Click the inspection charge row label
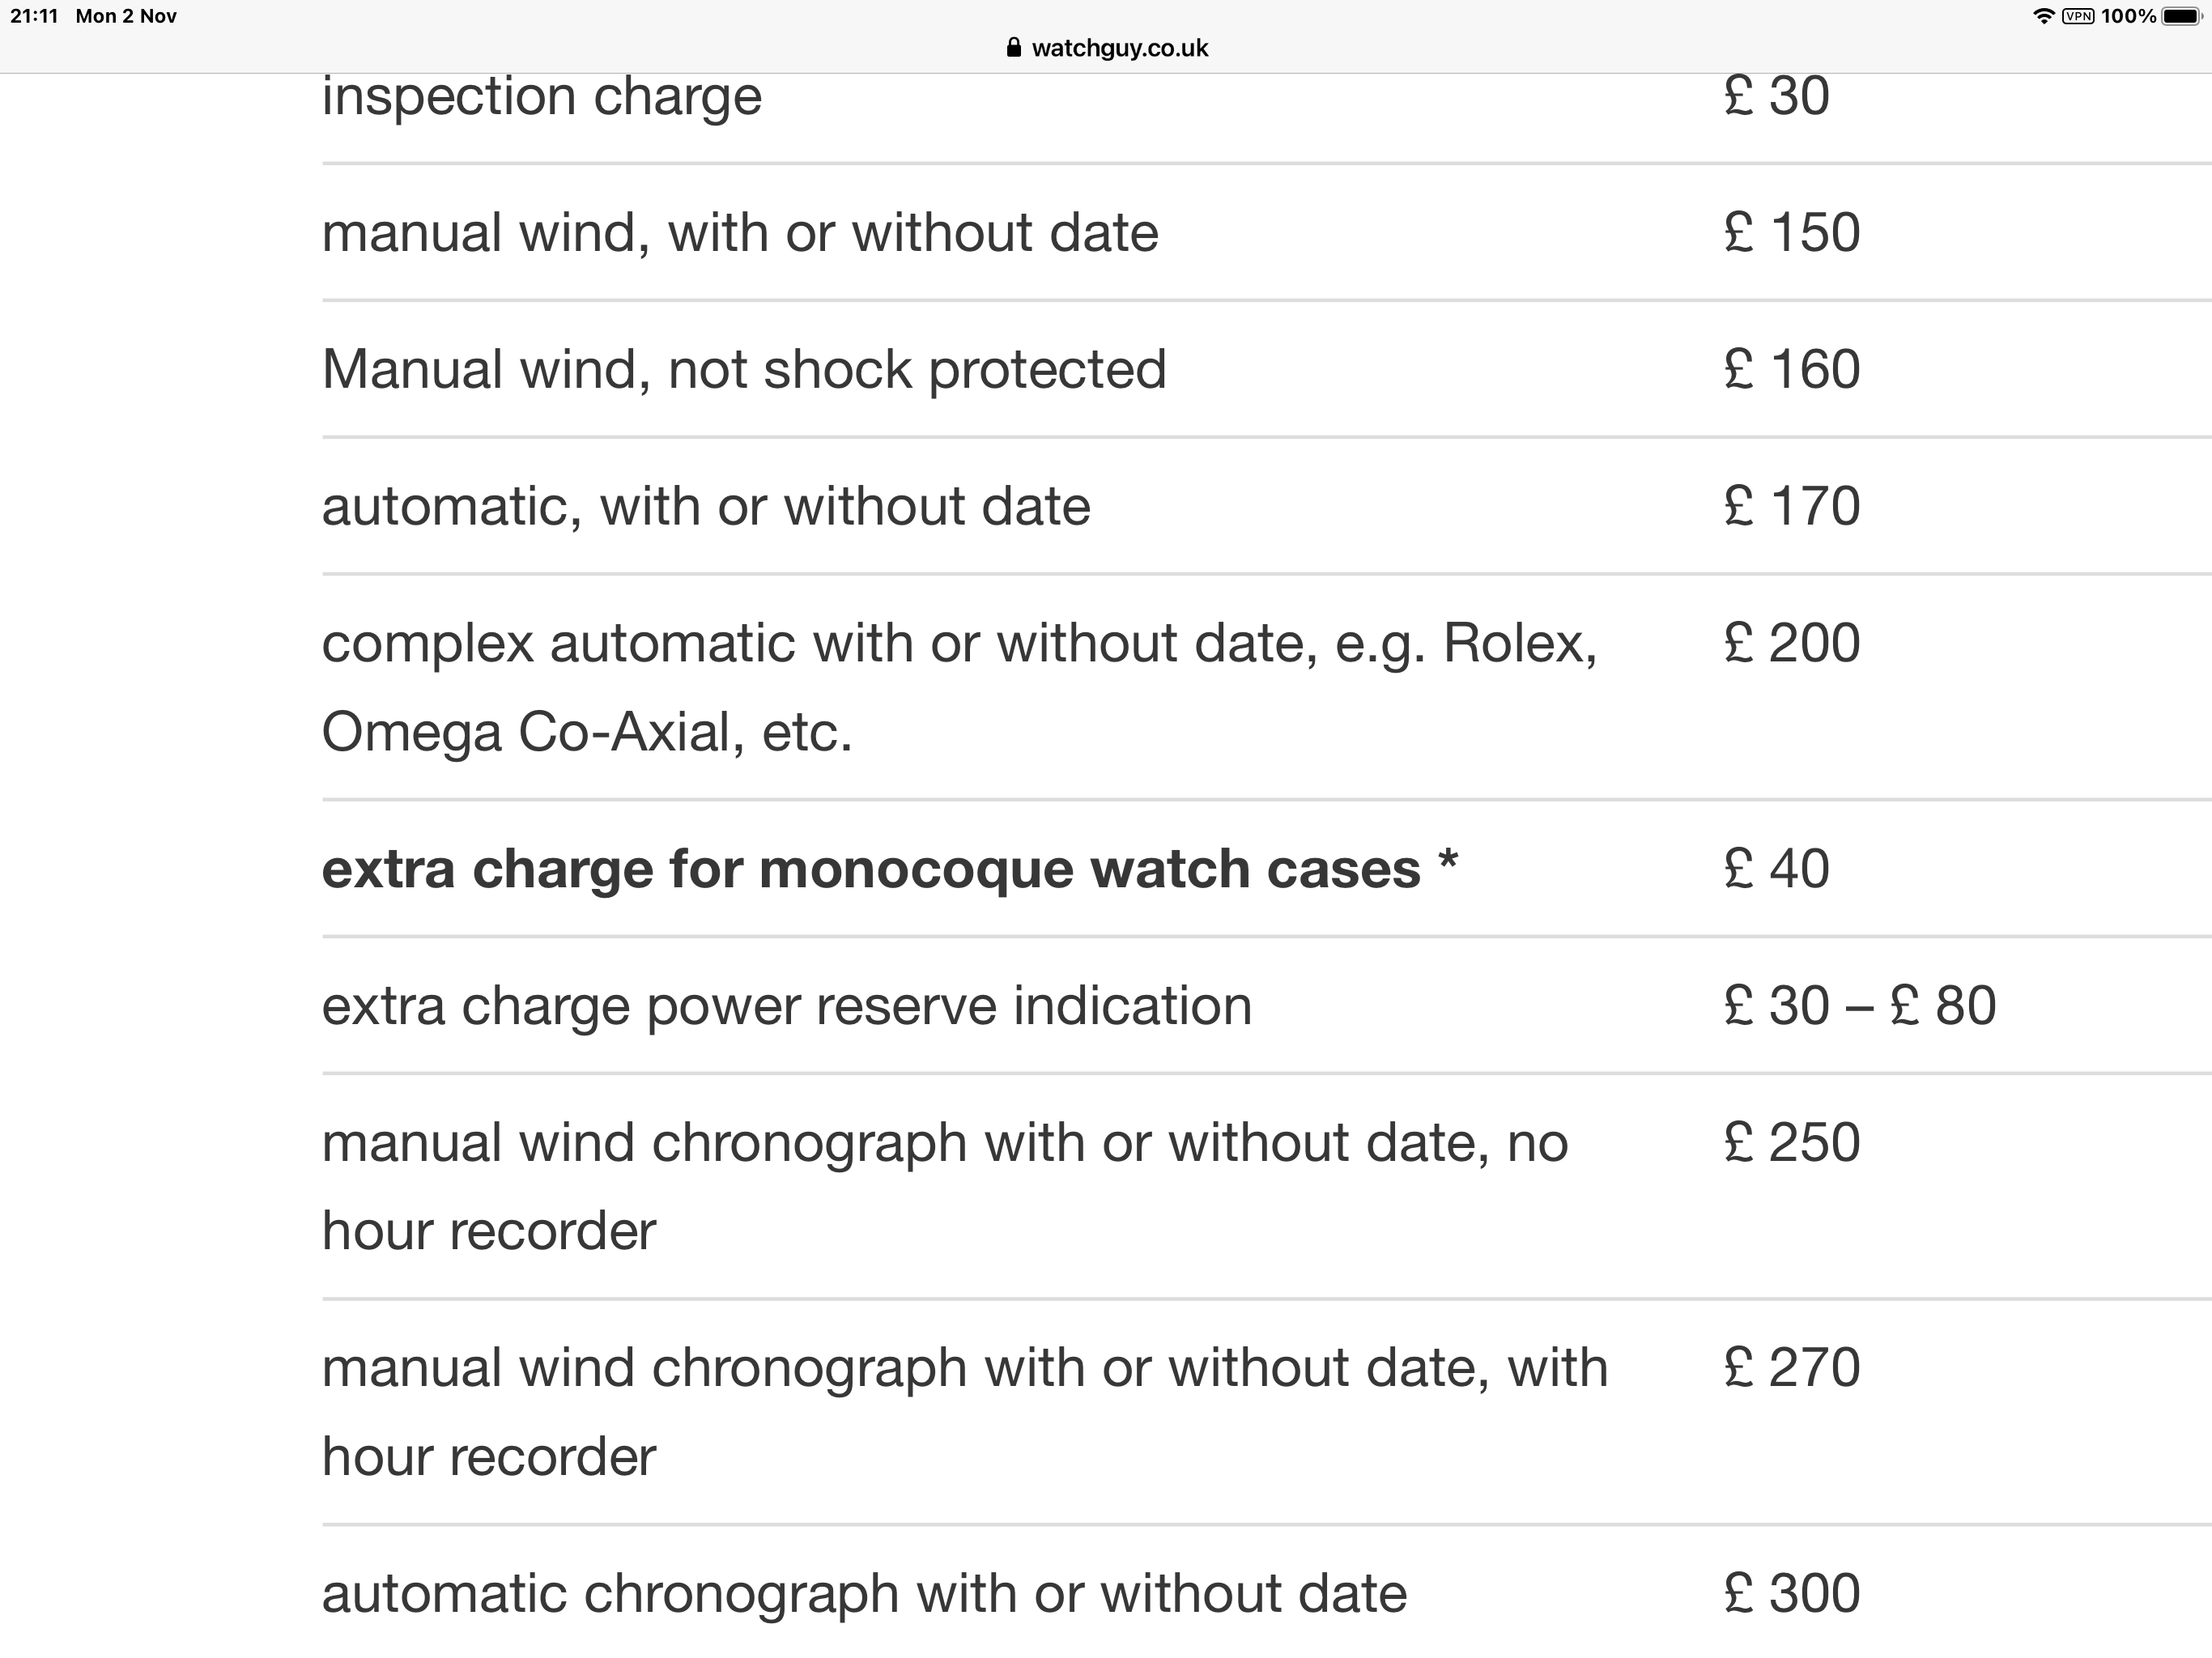Screen dimensions: 2212x1658 [541, 97]
